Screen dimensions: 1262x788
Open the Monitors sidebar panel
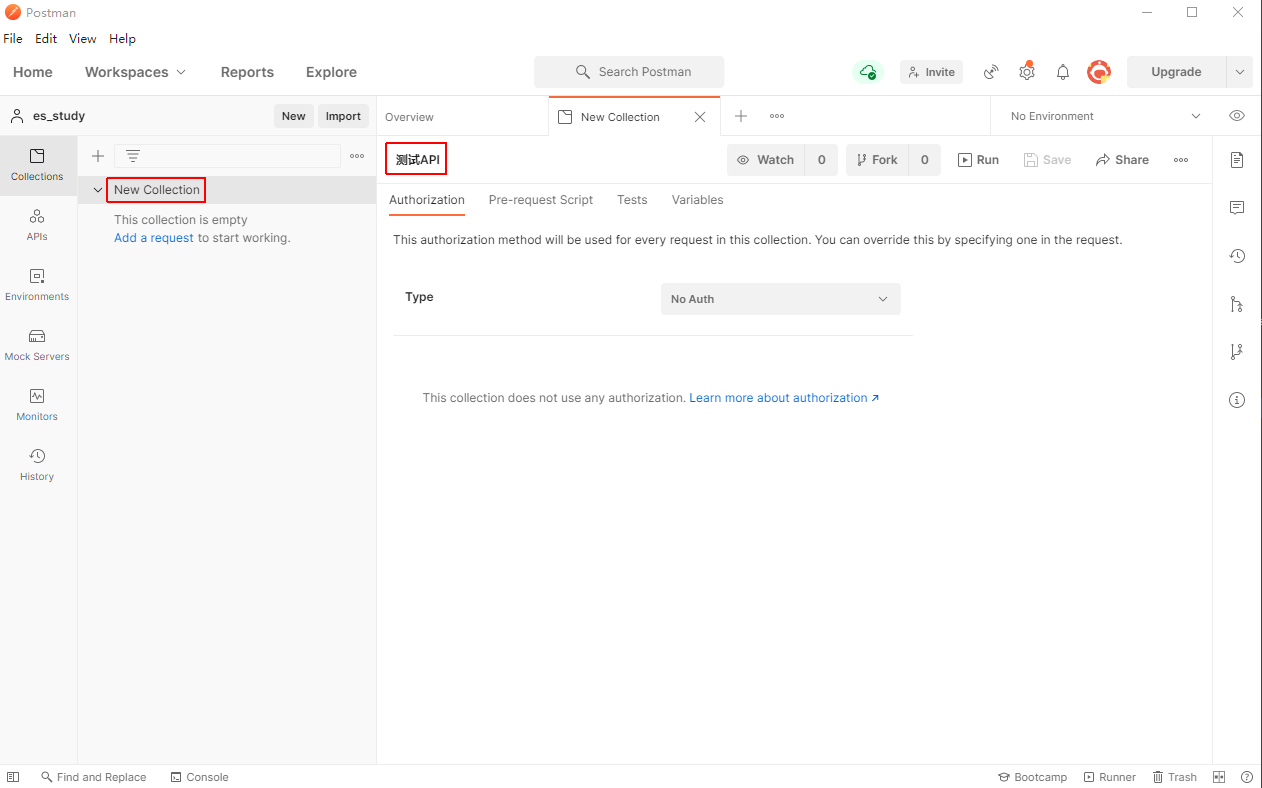pyautogui.click(x=37, y=404)
